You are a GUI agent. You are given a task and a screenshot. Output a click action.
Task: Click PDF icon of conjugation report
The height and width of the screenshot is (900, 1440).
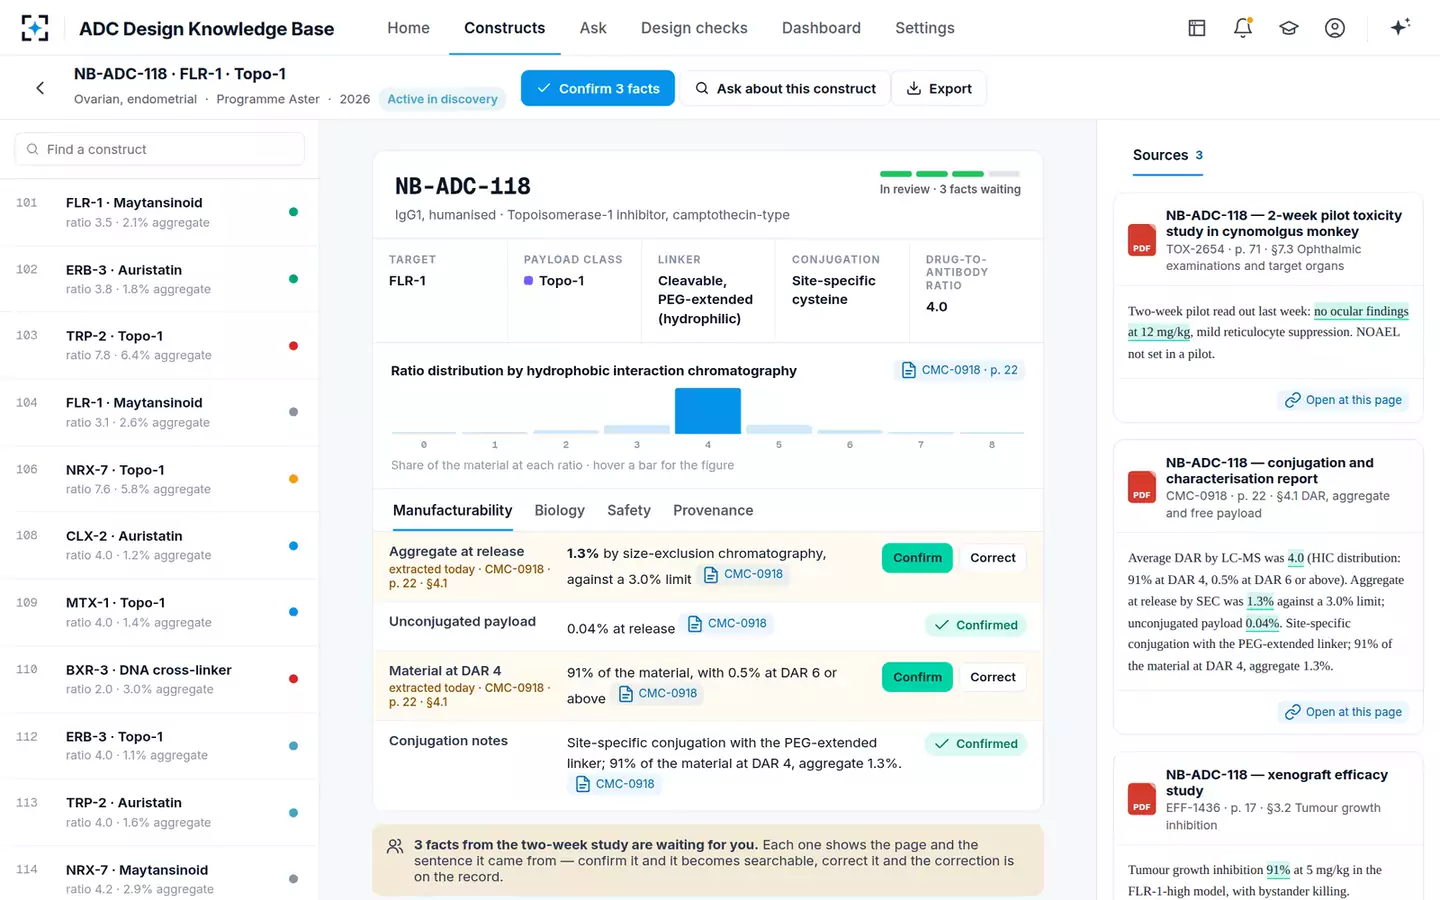(x=1142, y=487)
